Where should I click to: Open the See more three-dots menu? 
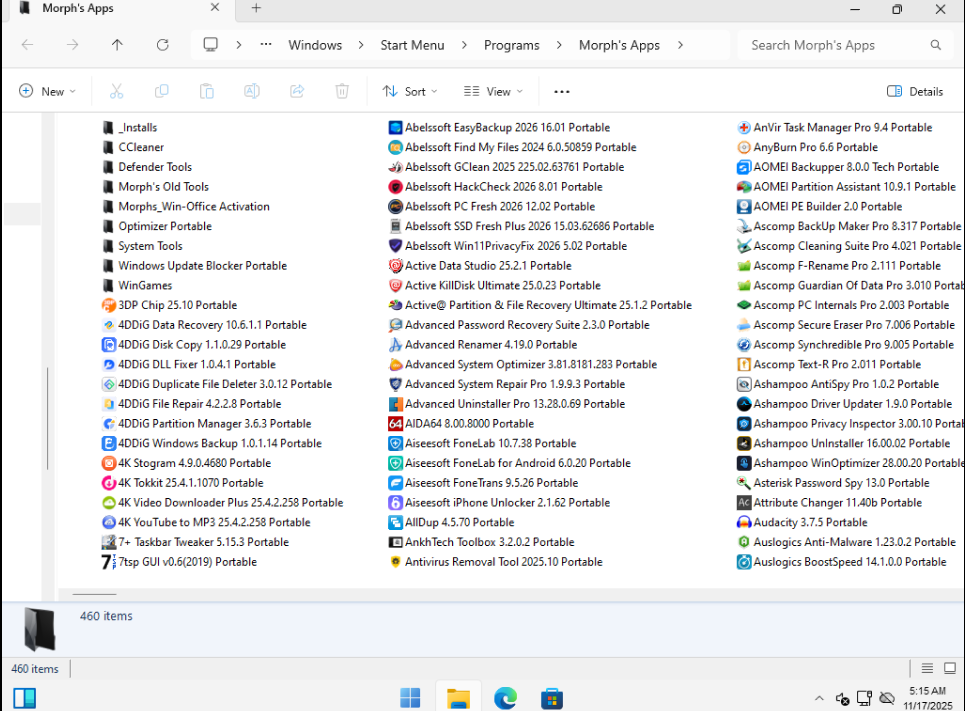[x=562, y=91]
